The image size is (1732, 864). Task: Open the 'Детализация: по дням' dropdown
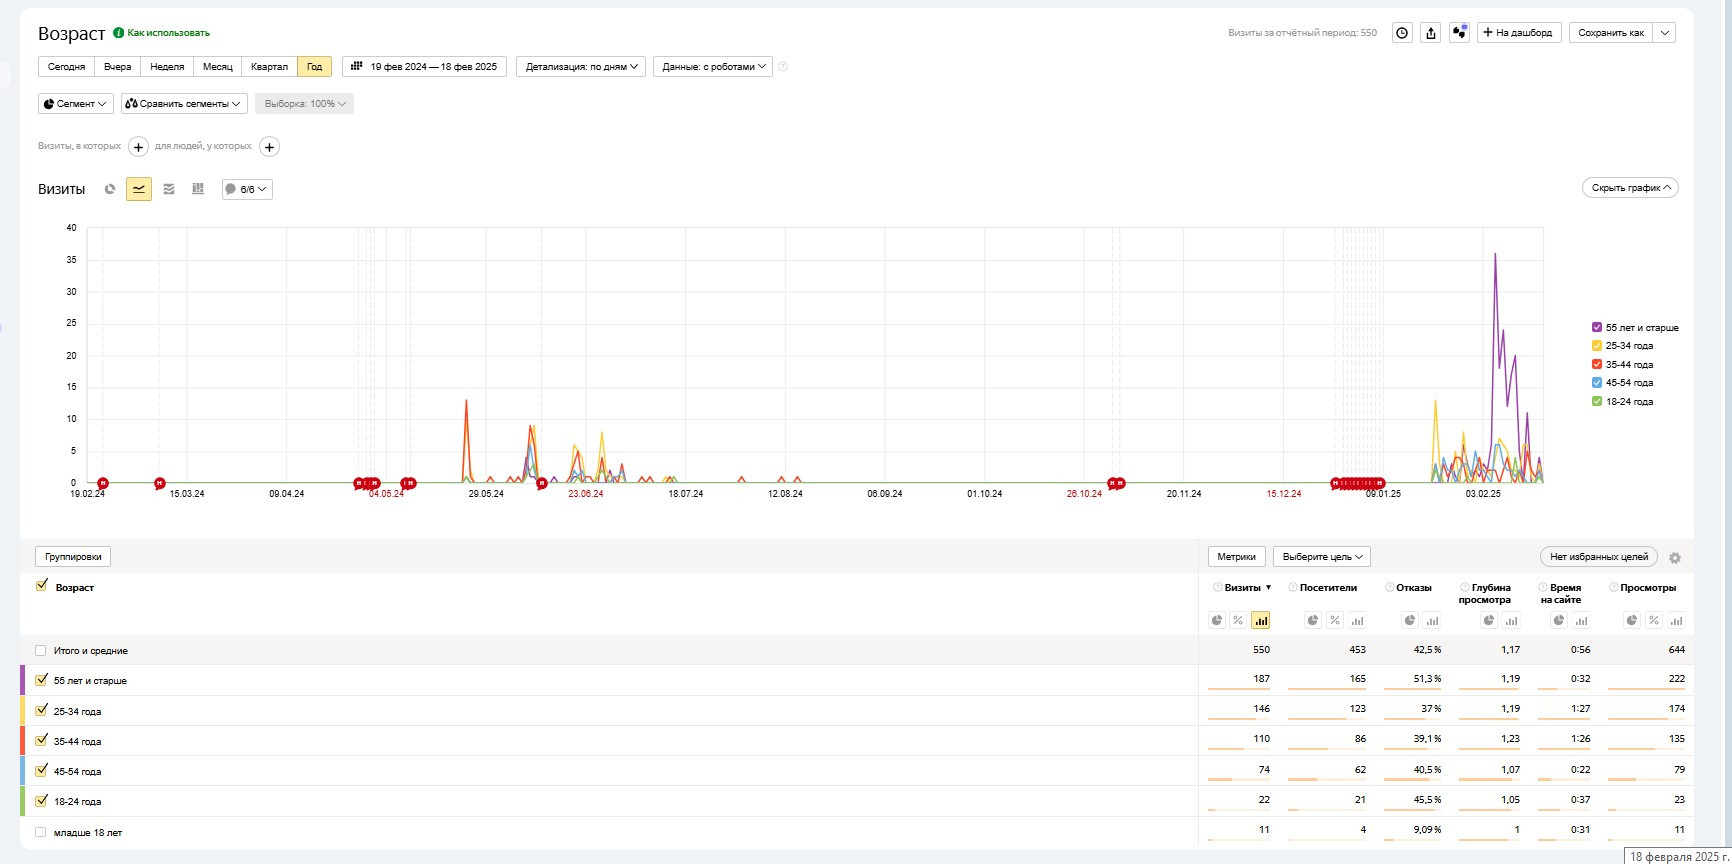coord(581,67)
